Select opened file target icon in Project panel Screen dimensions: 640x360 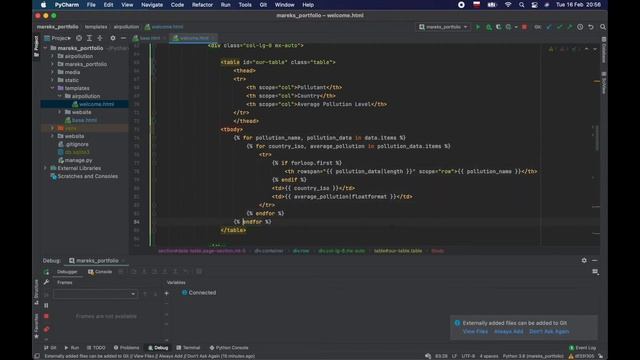tap(79, 38)
